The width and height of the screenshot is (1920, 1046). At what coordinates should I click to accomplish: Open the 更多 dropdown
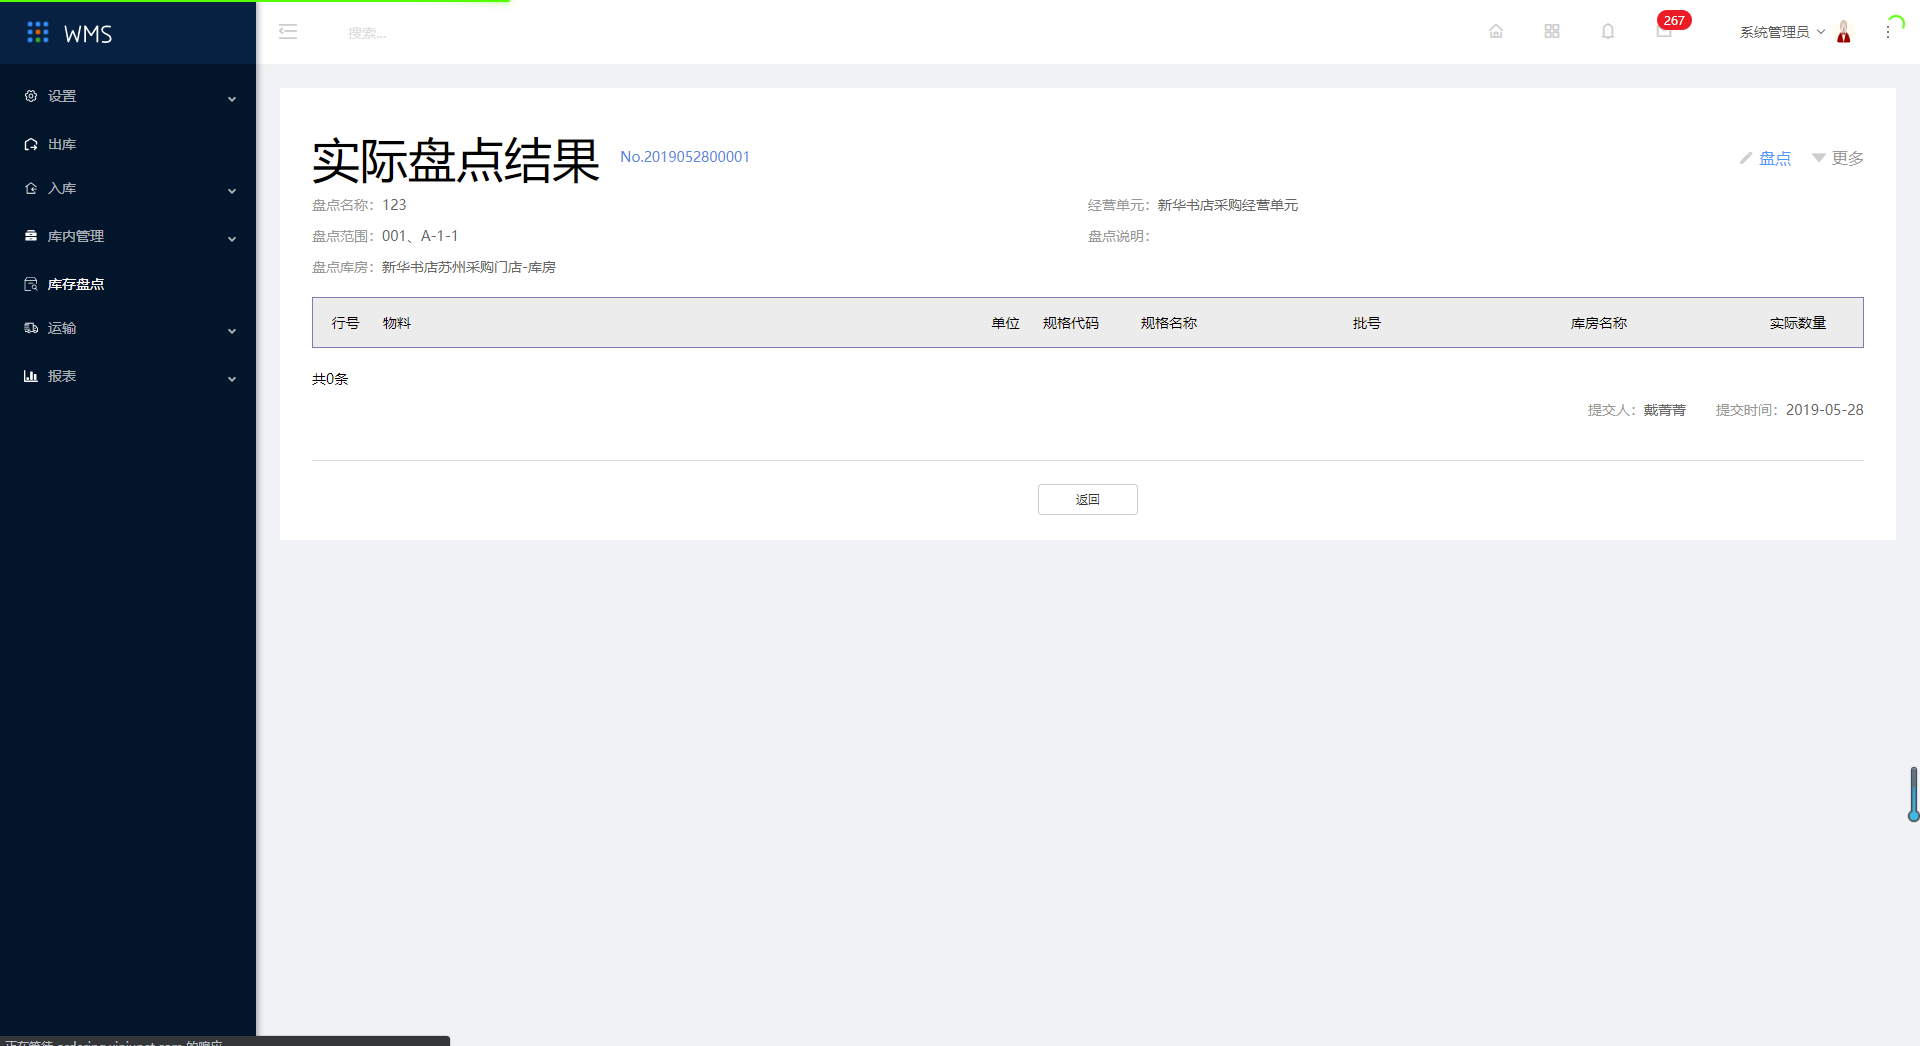pos(1838,158)
